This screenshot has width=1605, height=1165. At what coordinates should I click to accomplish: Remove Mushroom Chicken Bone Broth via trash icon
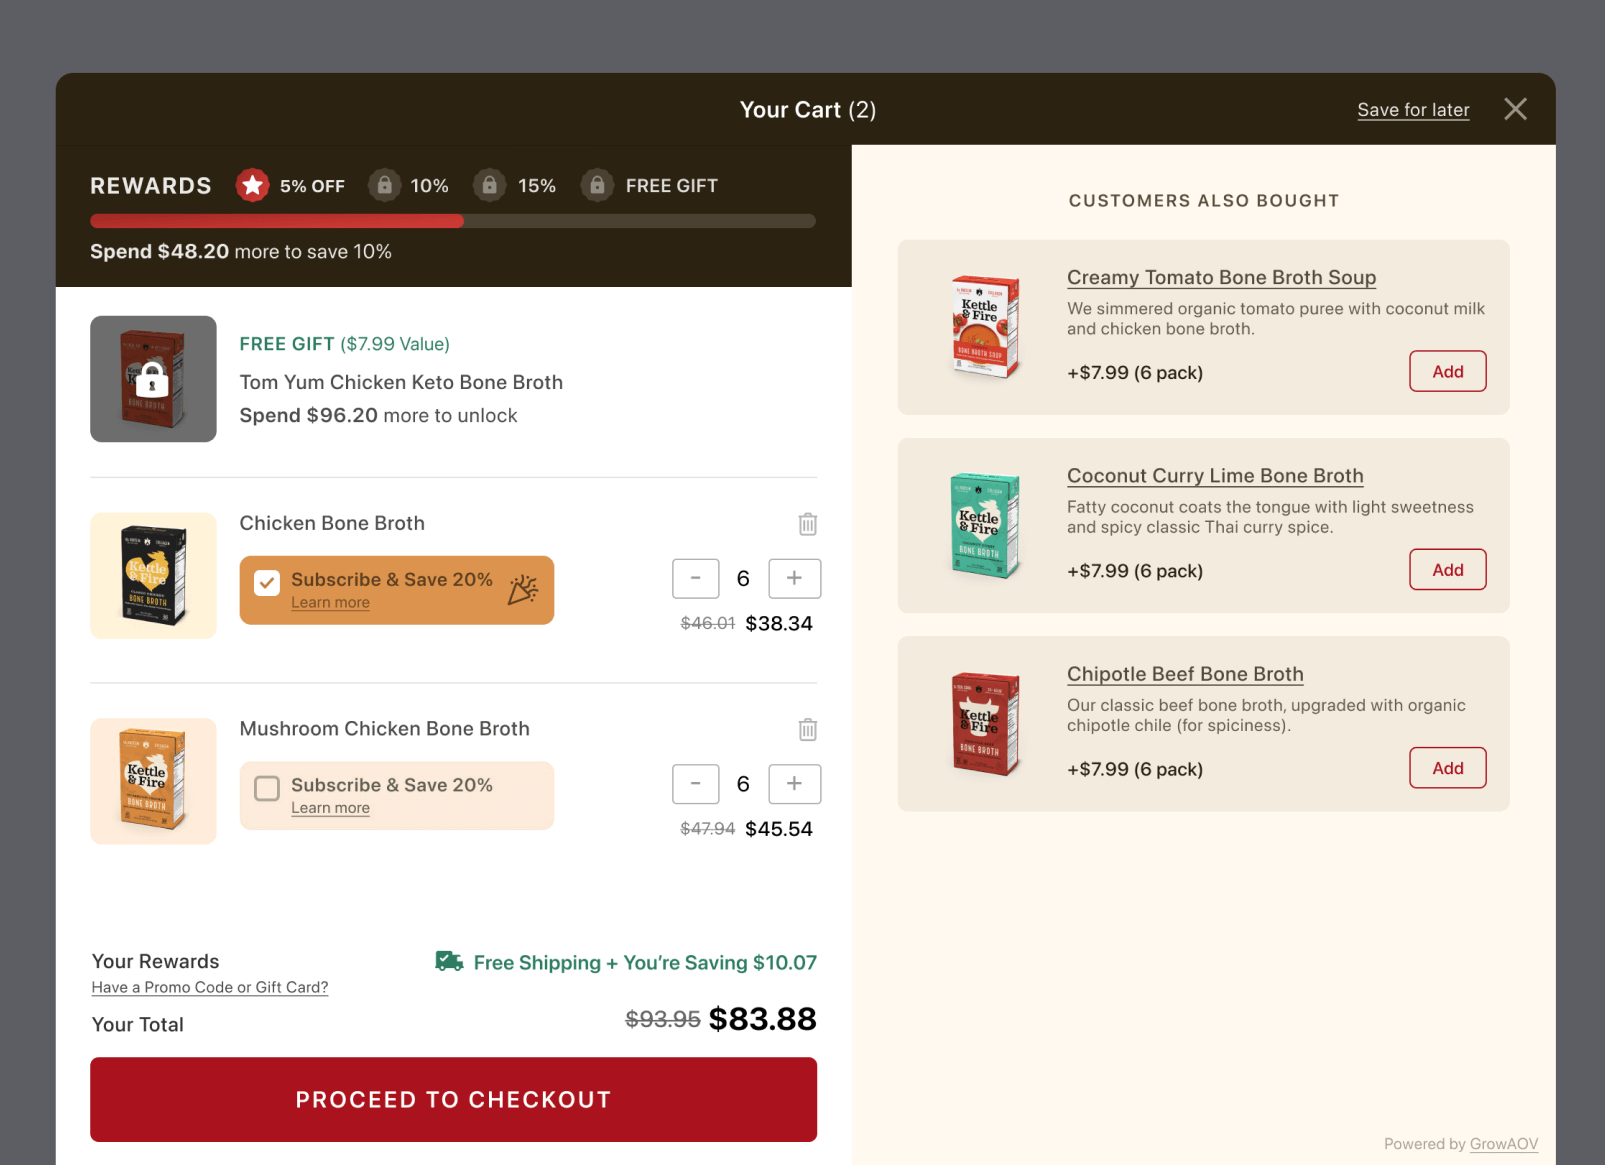807,730
